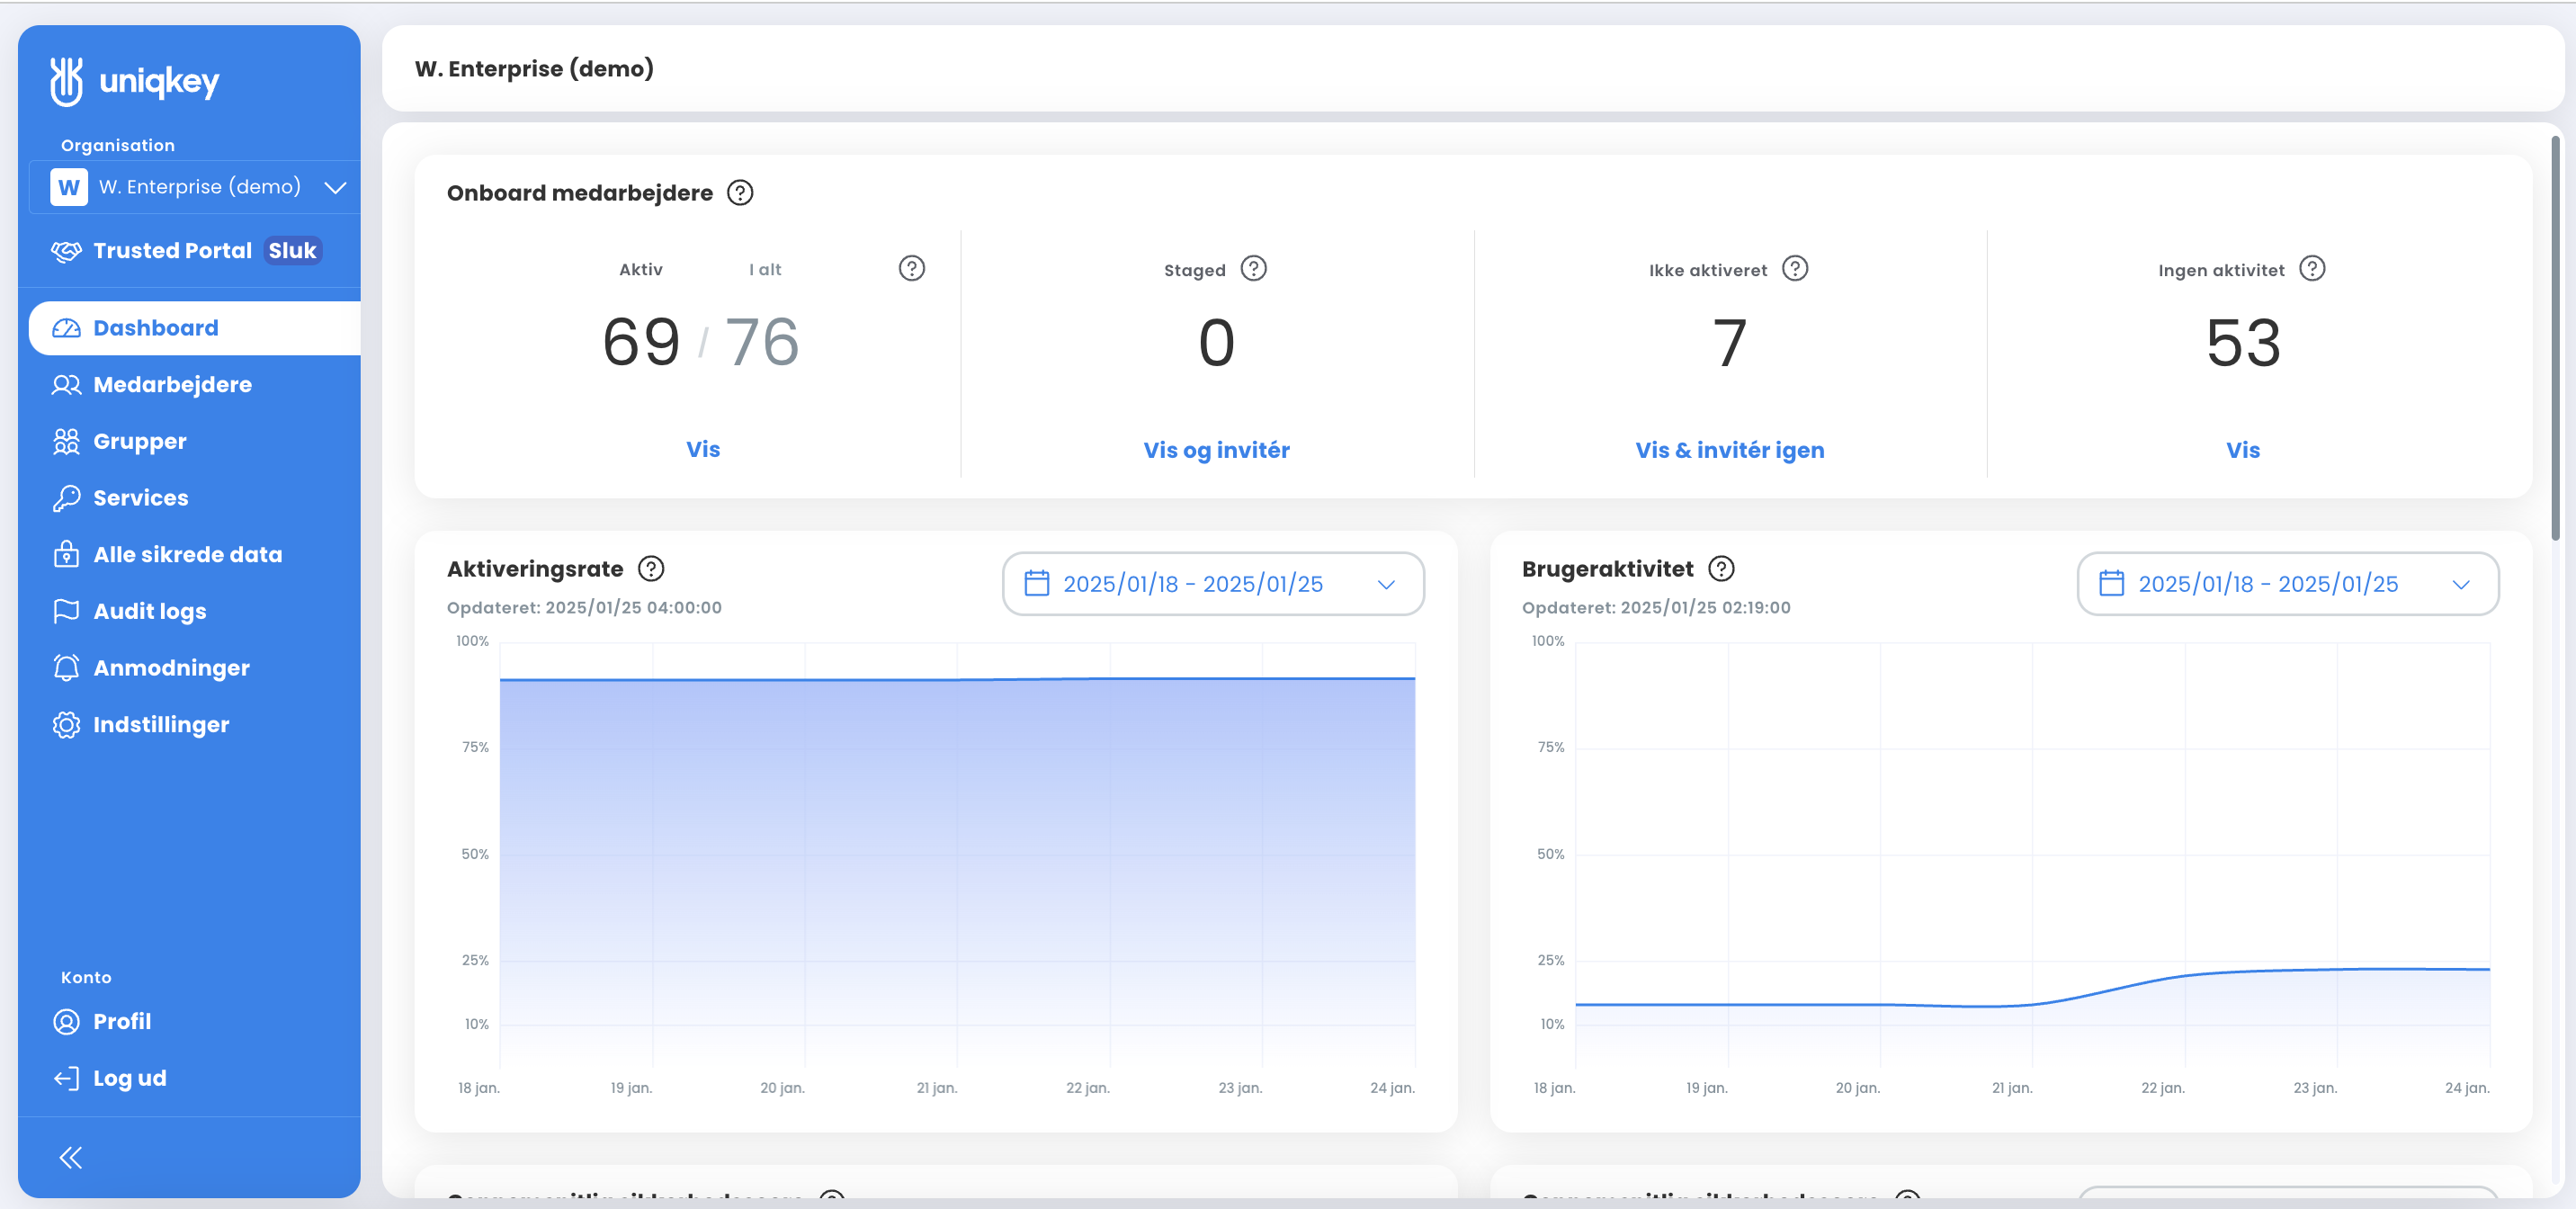Click help icon beside Ingen aktivitet
2576x1209 pixels.
pyautogui.click(x=2313, y=269)
